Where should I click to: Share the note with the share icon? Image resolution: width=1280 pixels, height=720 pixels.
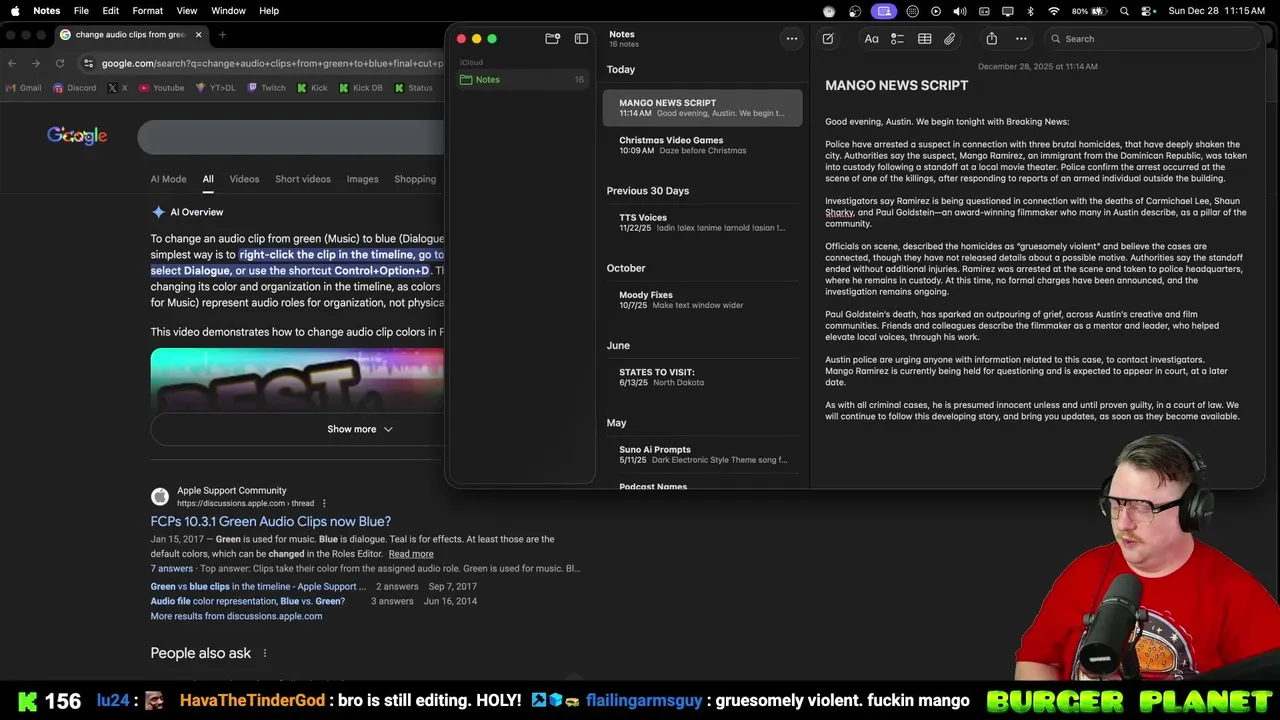tap(991, 39)
